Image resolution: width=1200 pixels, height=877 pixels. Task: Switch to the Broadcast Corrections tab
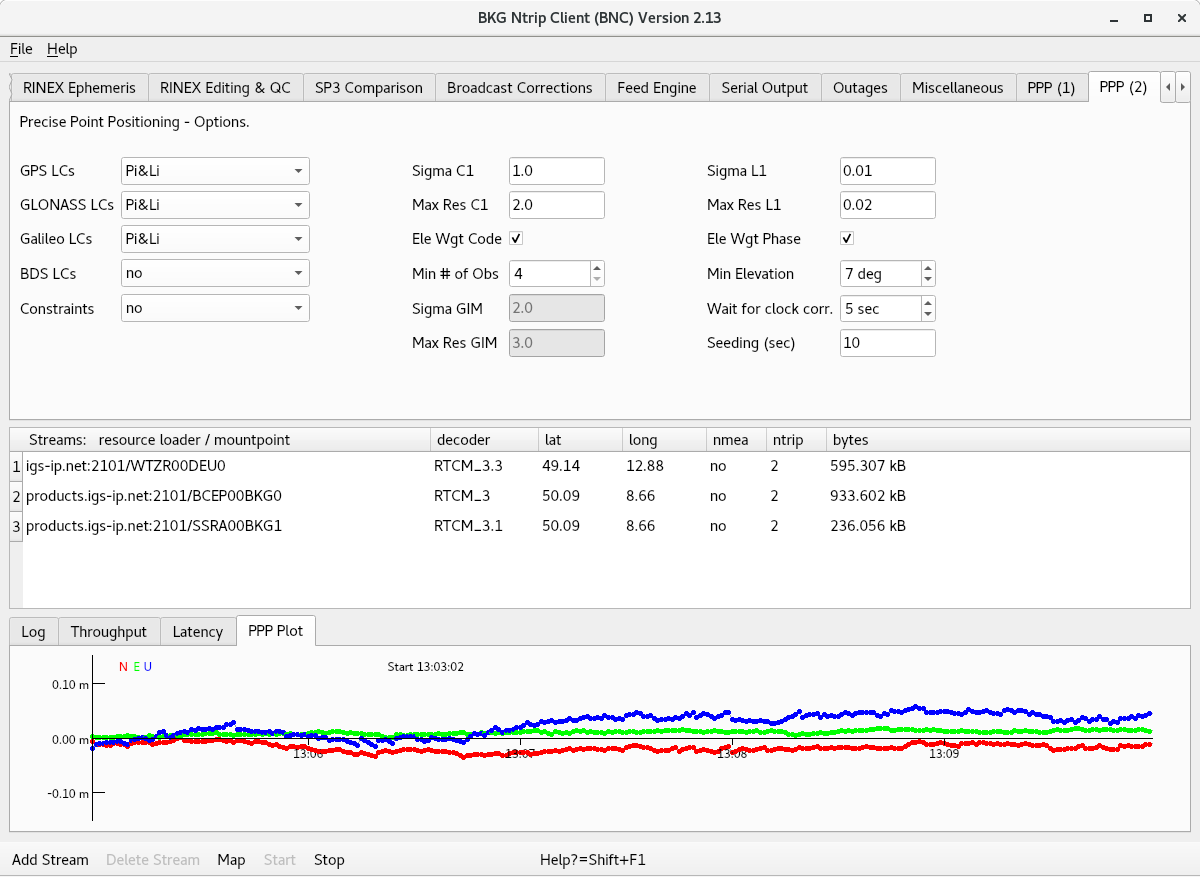click(x=519, y=88)
